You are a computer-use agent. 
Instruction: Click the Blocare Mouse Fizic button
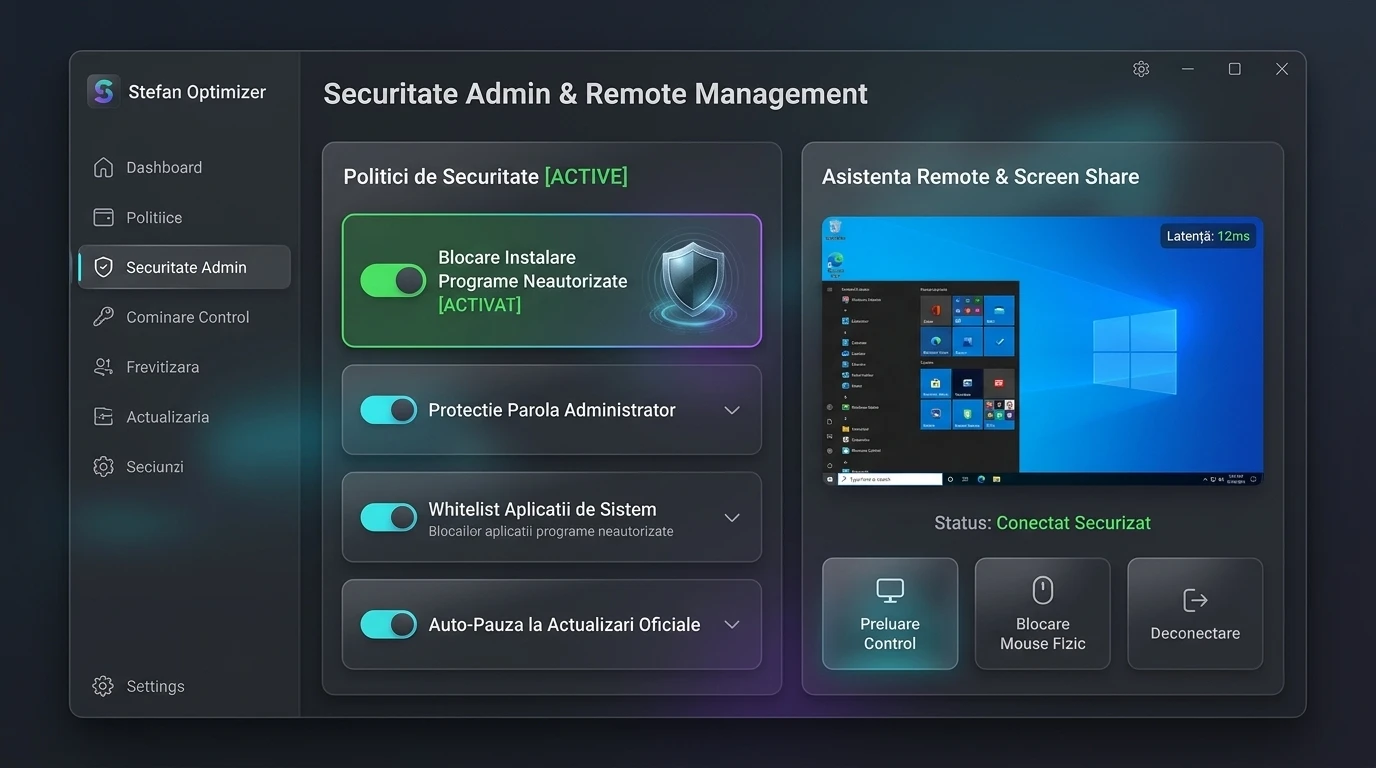[1043, 614]
